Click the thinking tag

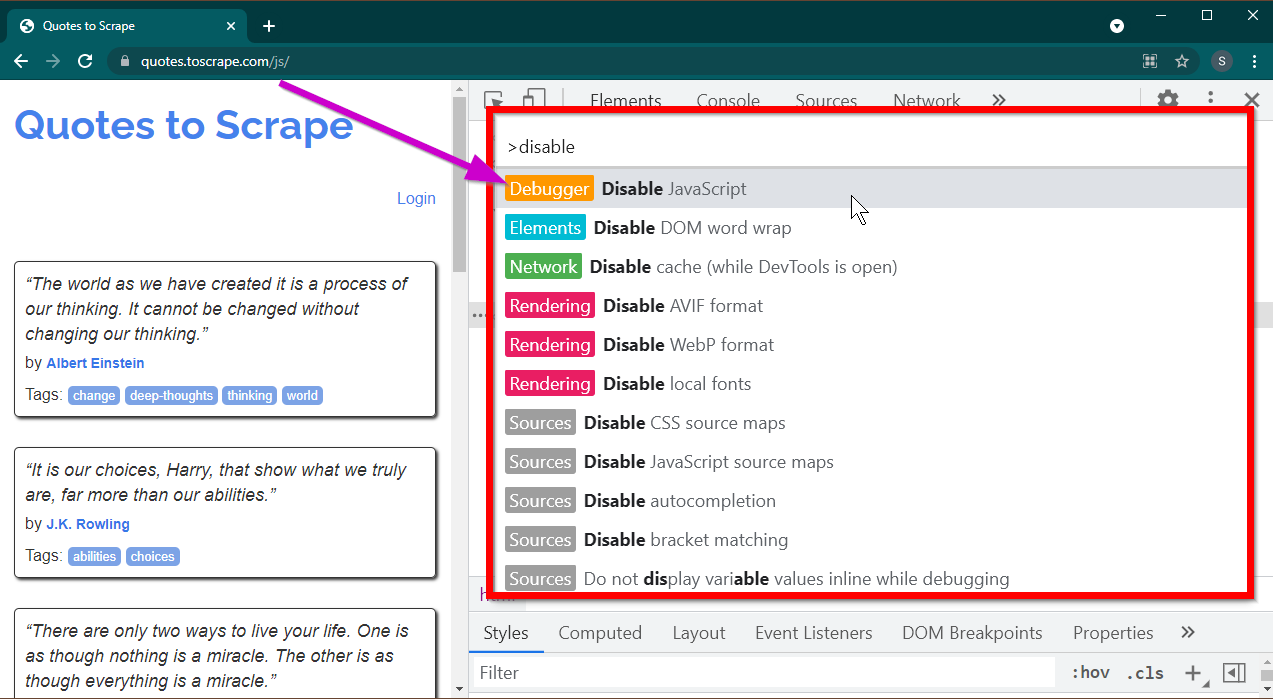pyautogui.click(x=249, y=396)
